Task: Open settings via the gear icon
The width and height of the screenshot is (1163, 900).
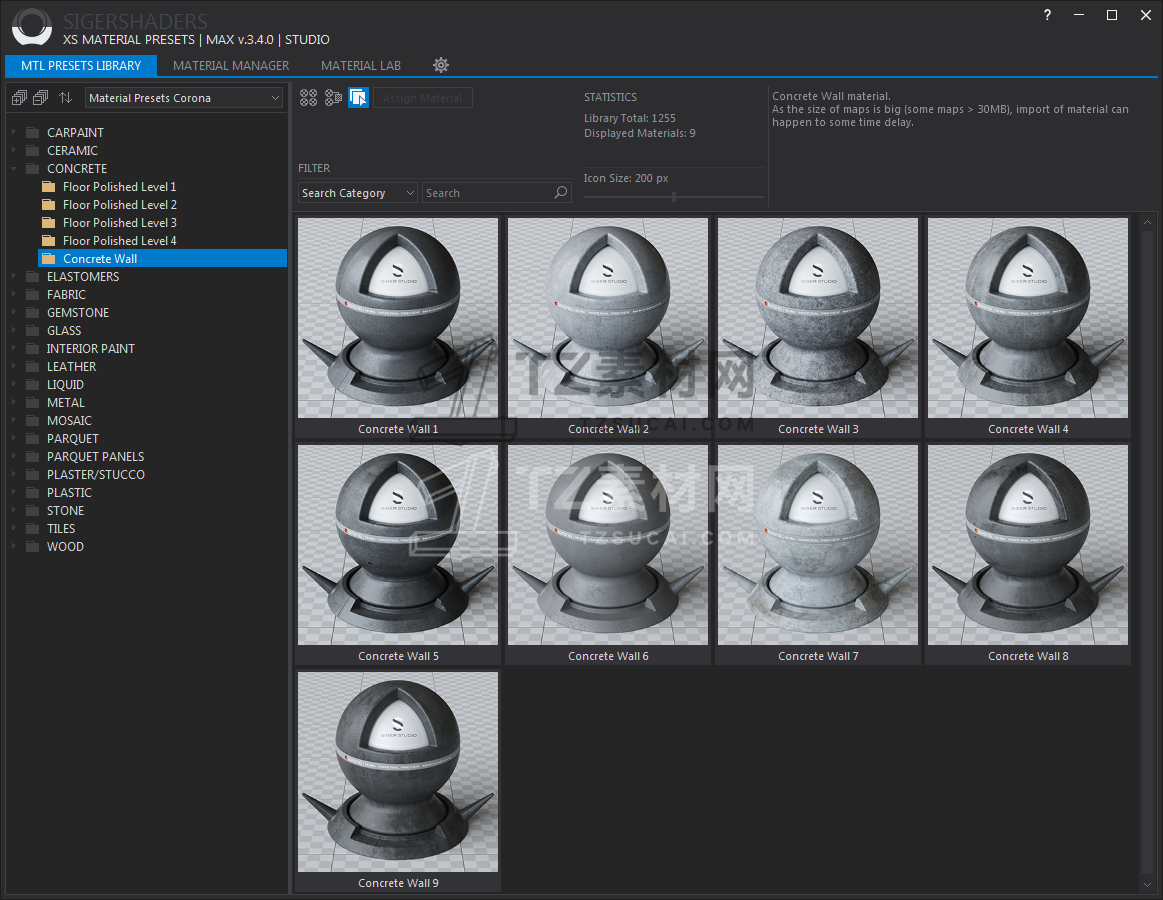Action: 441,65
